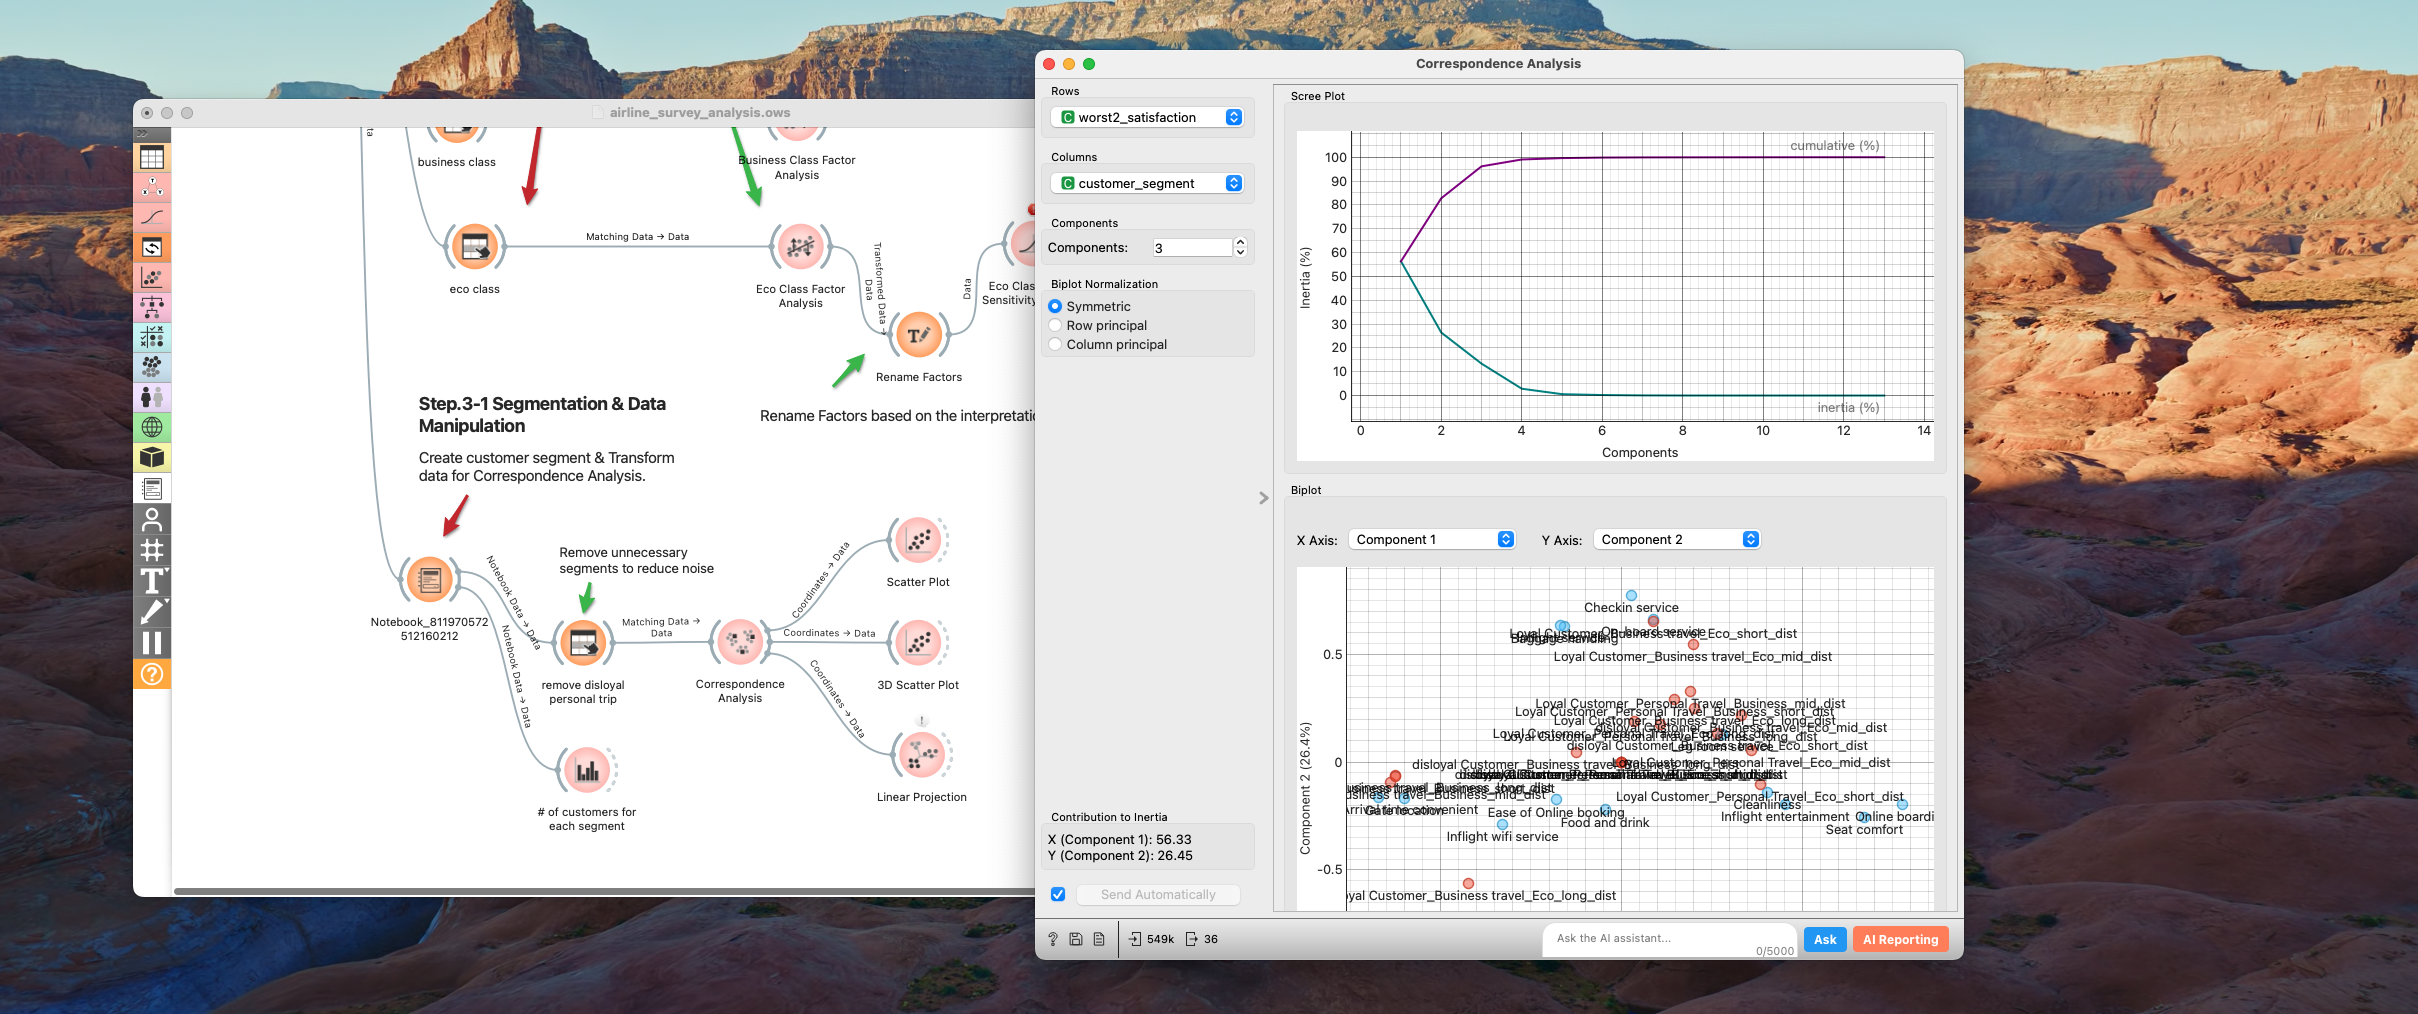Click the globe Geo category icon
This screenshot has height=1014, width=2418.
(x=152, y=428)
